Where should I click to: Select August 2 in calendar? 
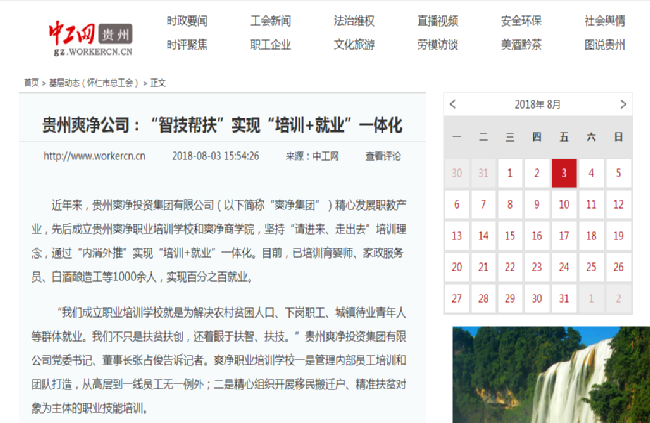(537, 173)
